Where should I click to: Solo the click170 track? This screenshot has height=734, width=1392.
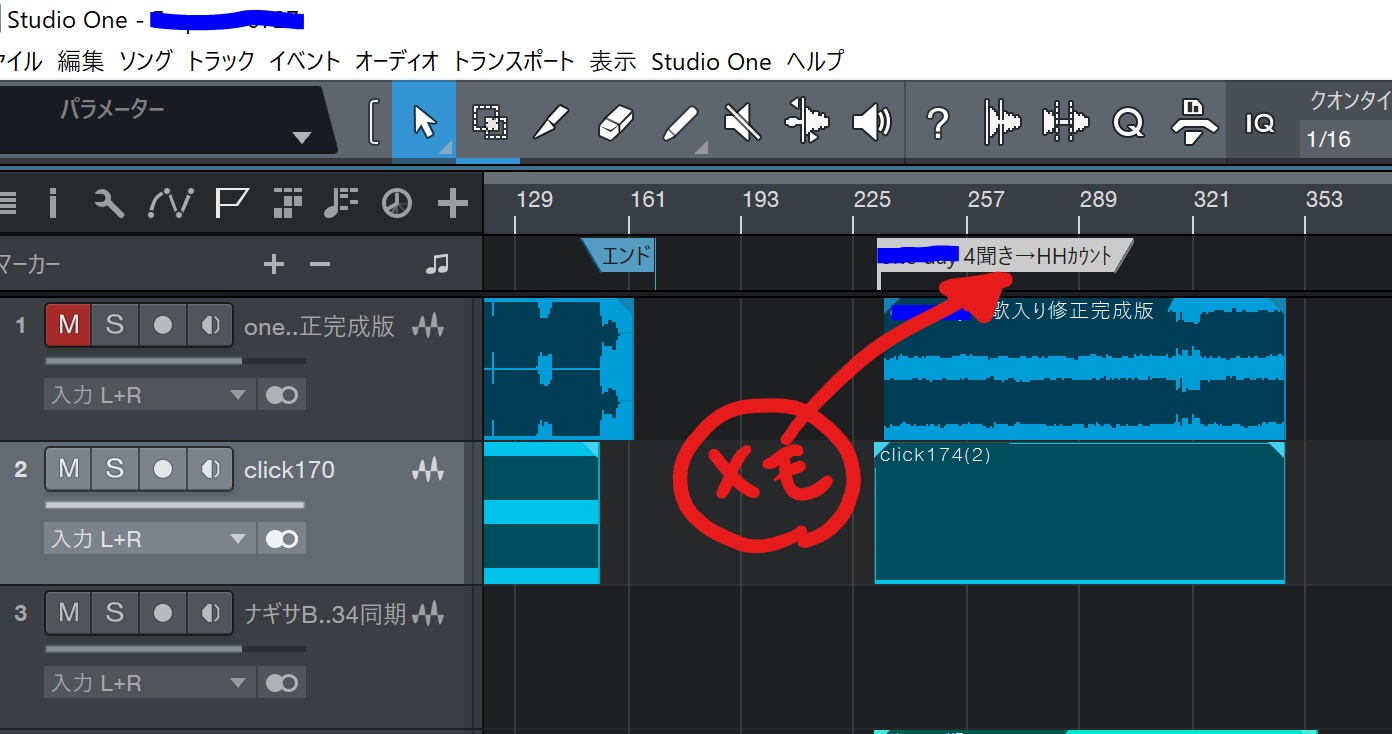(x=115, y=469)
